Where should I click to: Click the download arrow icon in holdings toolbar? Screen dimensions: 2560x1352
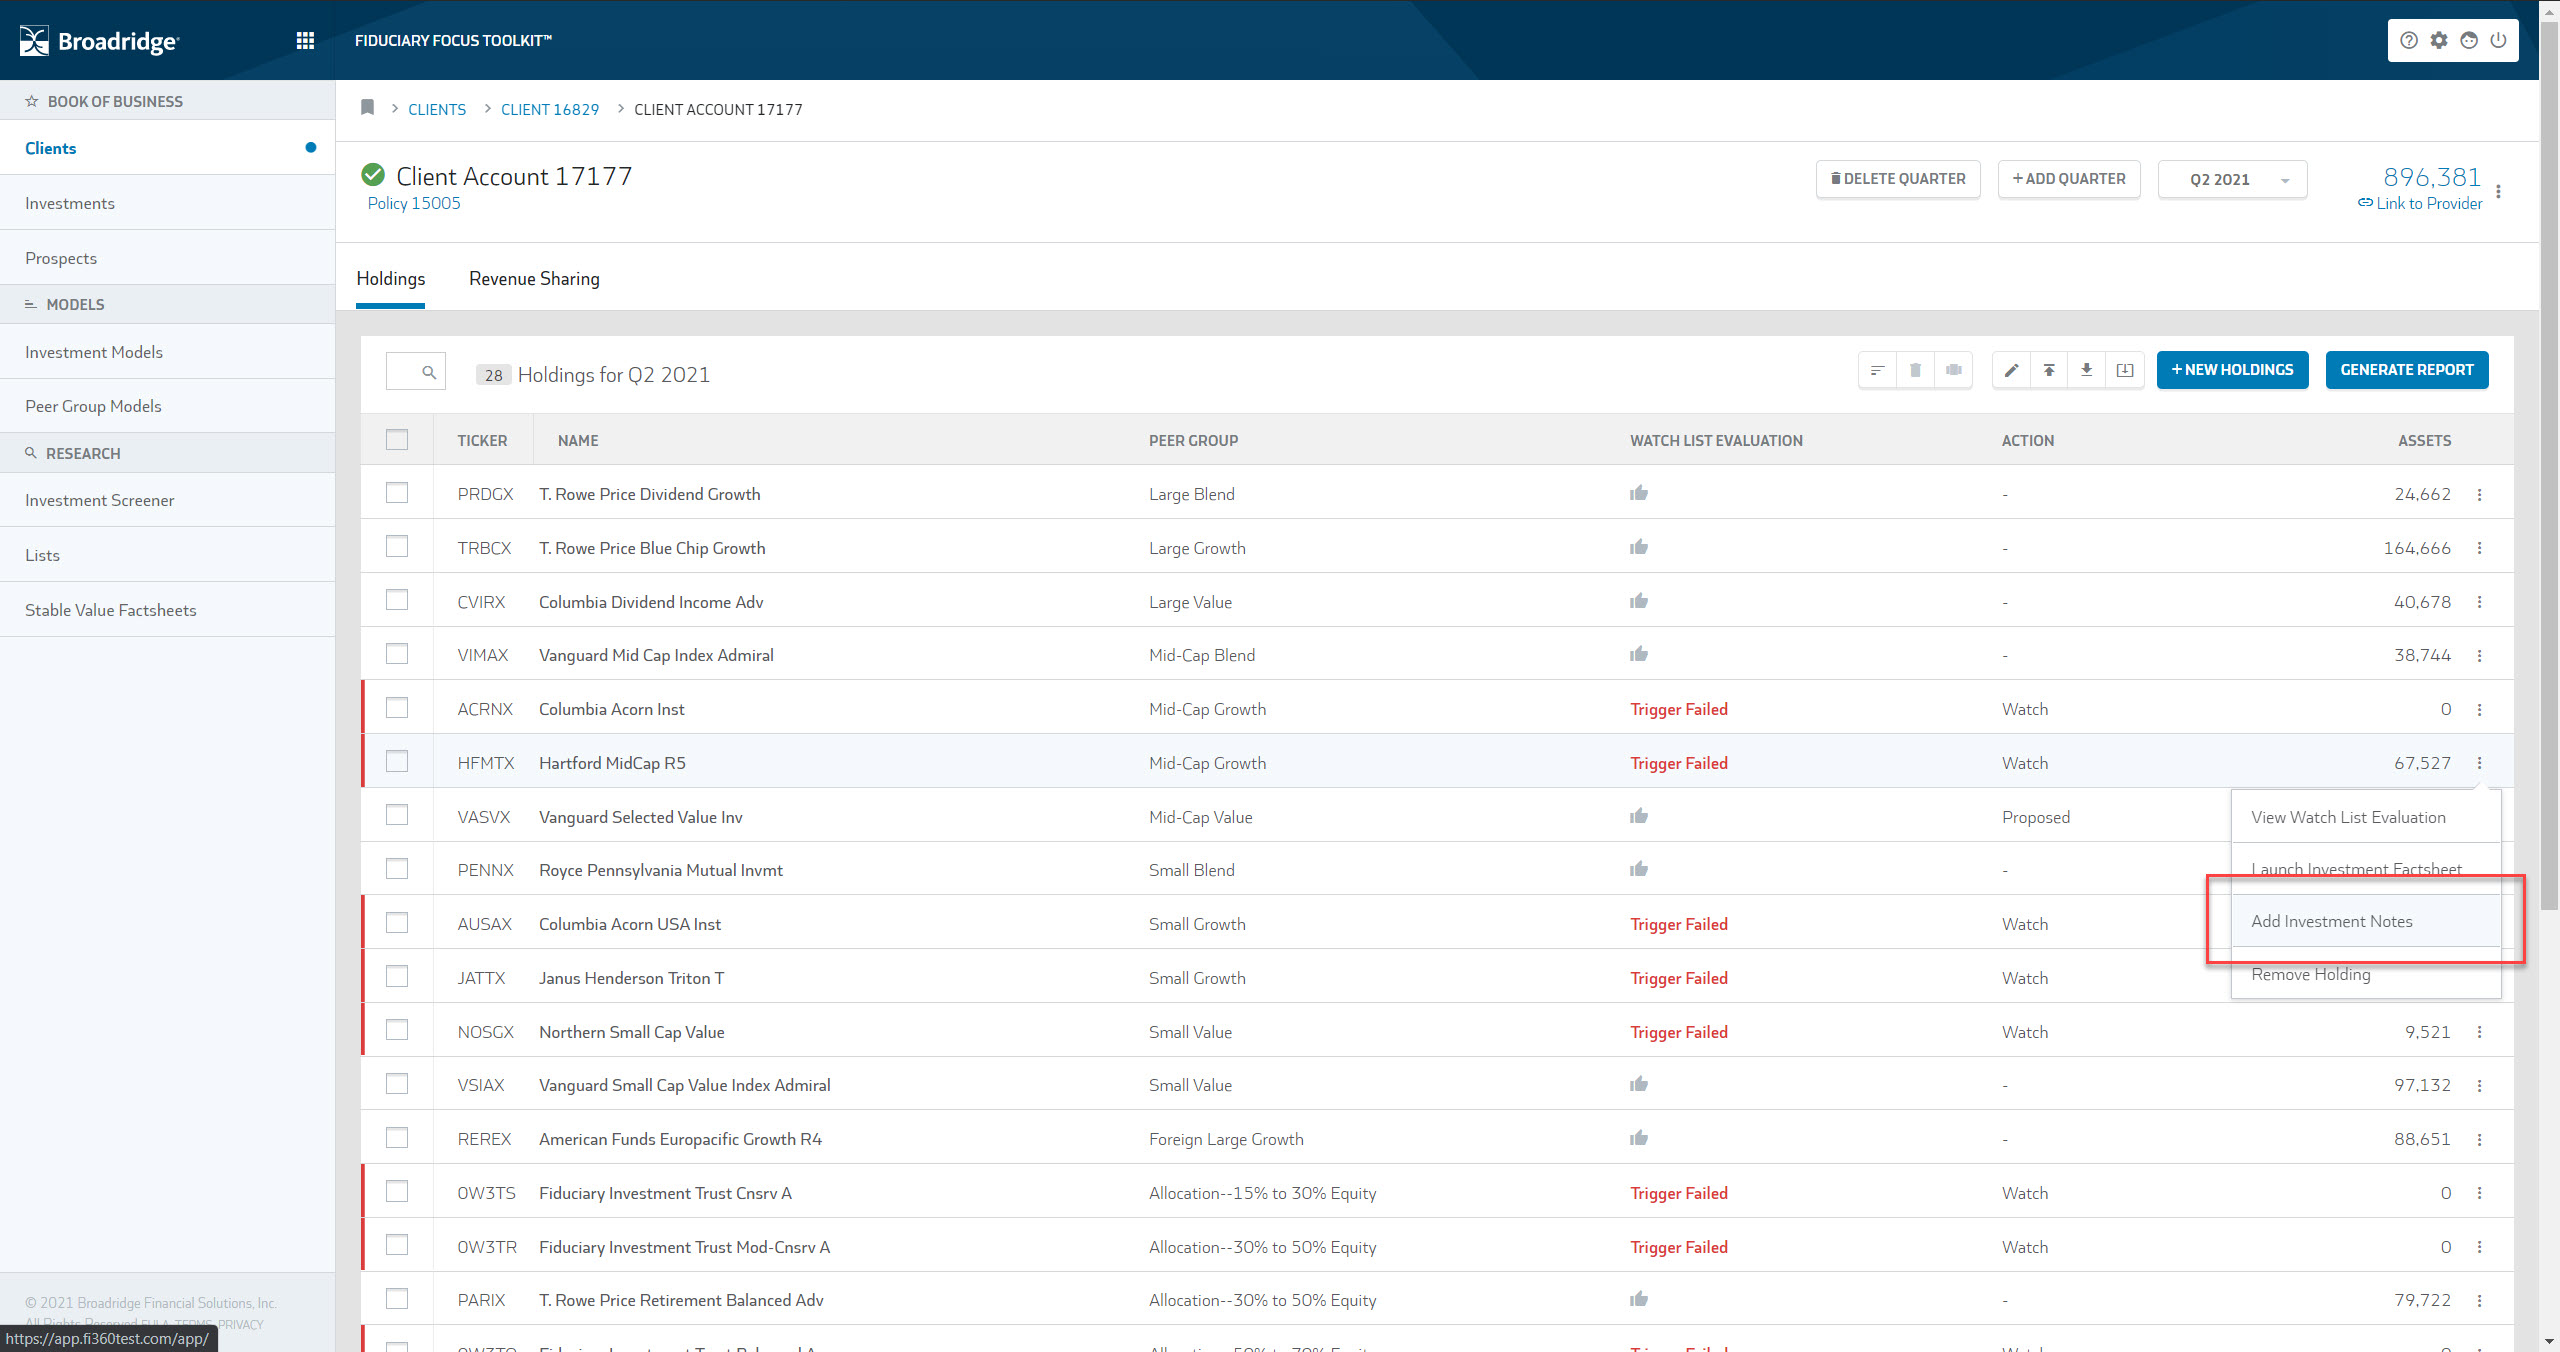pos(2087,371)
